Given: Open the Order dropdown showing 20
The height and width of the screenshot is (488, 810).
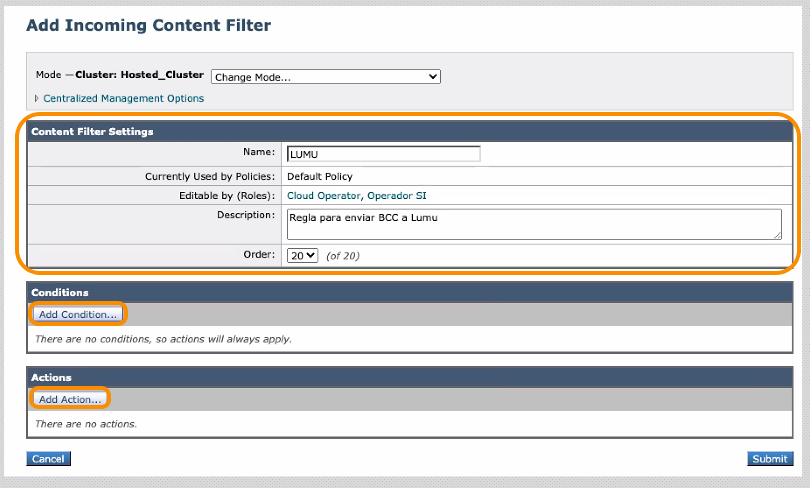Looking at the screenshot, I should tap(302, 256).
